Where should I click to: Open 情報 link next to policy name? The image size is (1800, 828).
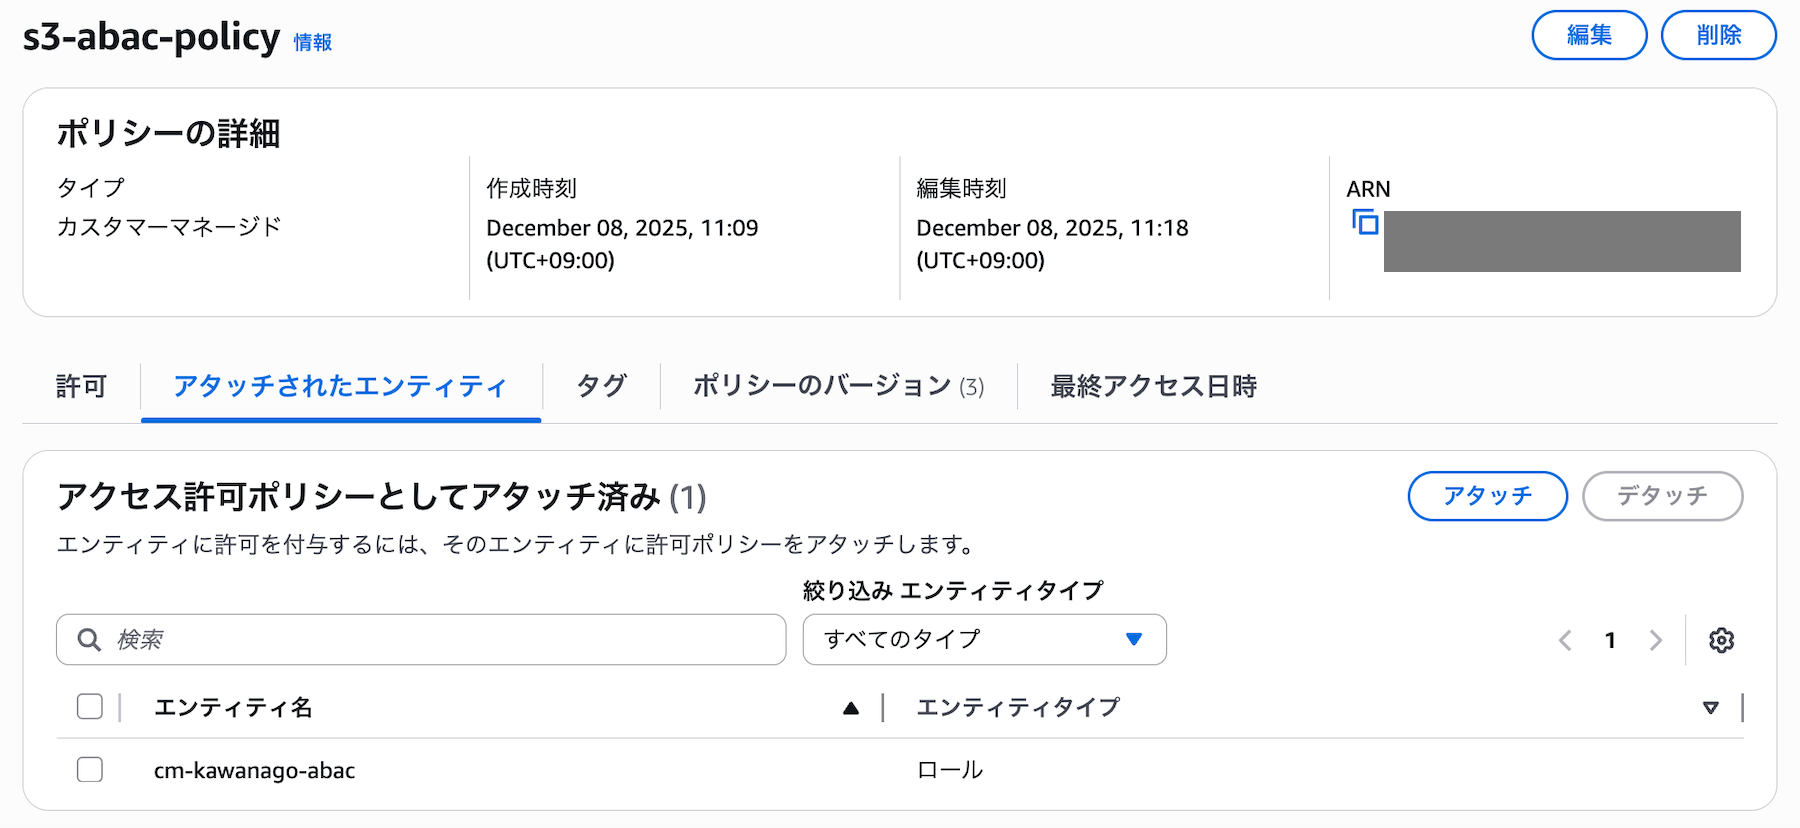pos(312,43)
